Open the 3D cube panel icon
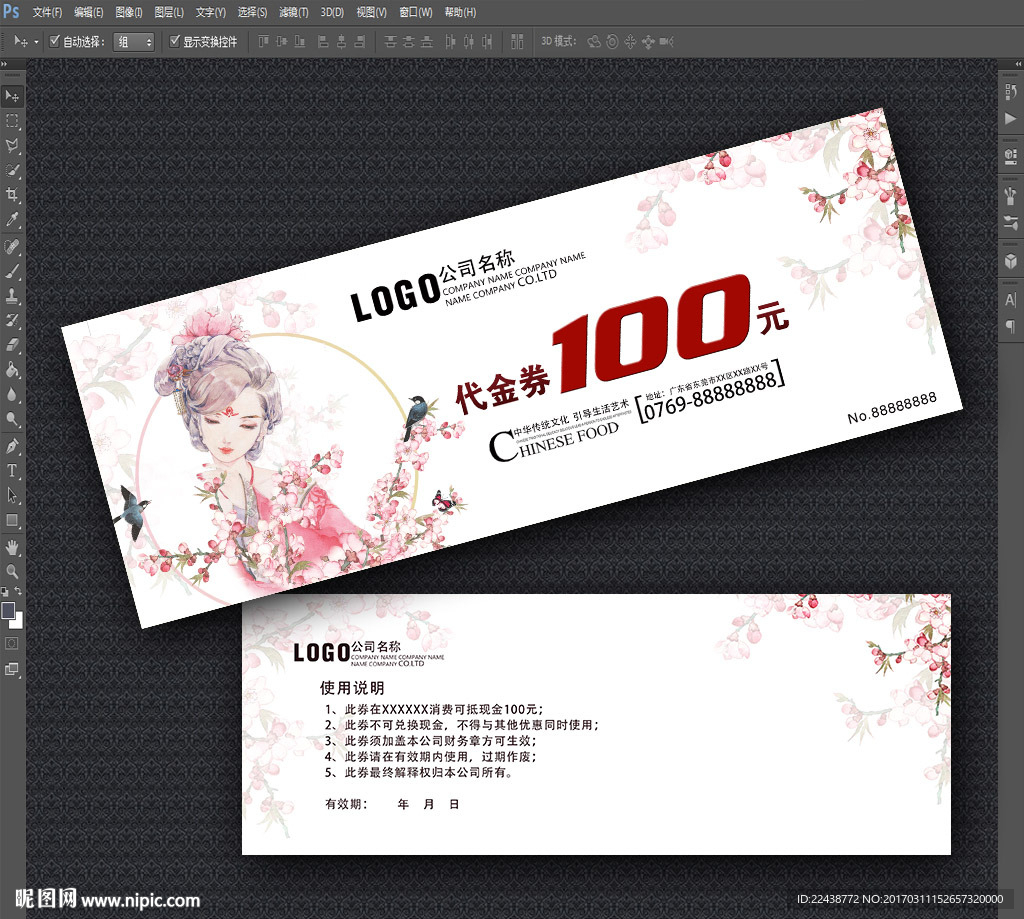The height and width of the screenshot is (919, 1024). click(1011, 261)
